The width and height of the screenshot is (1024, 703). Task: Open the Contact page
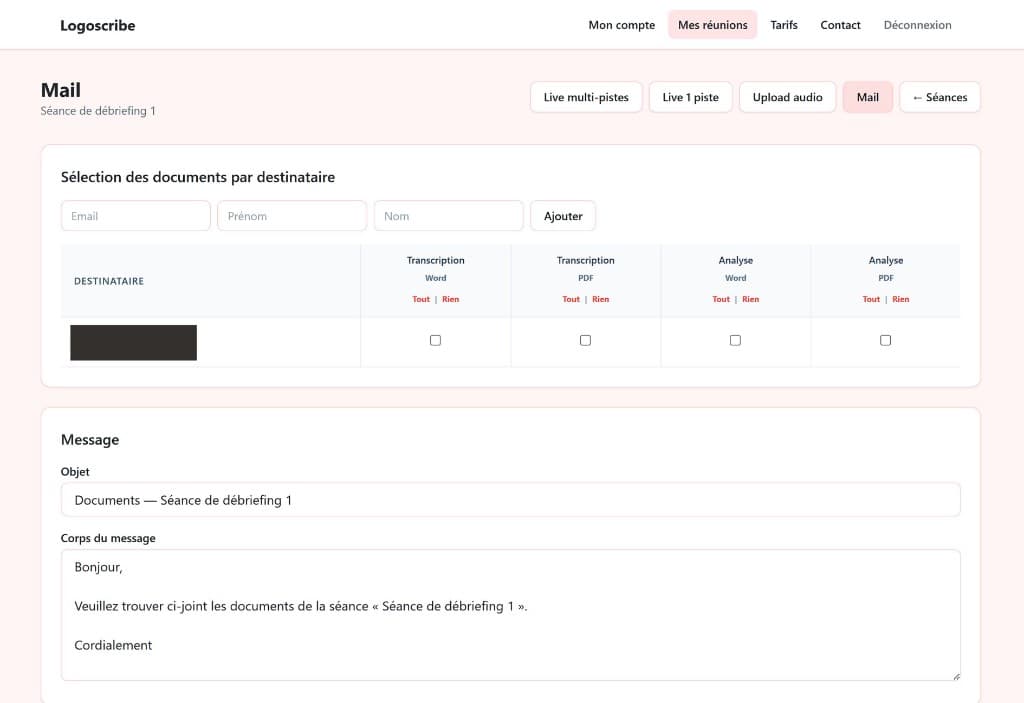click(840, 24)
